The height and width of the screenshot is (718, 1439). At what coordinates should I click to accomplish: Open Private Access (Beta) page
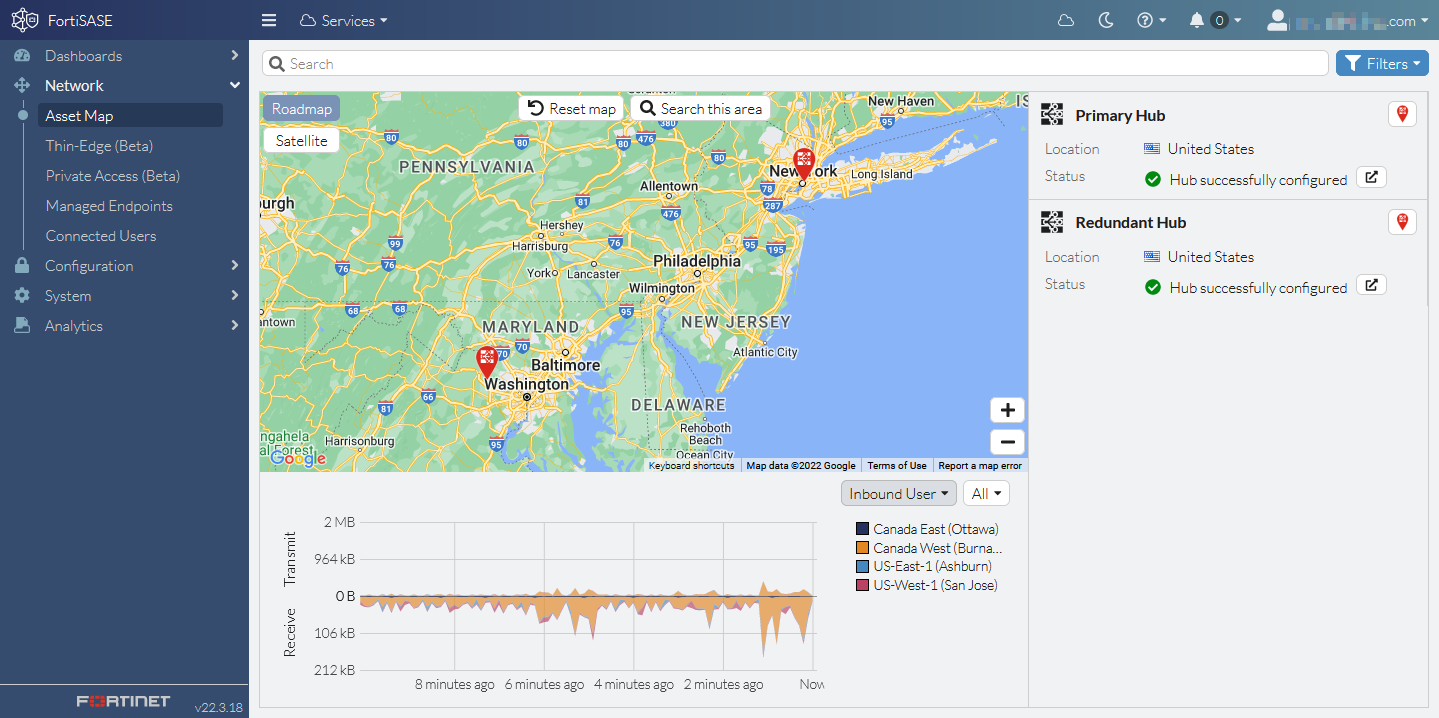tap(113, 176)
